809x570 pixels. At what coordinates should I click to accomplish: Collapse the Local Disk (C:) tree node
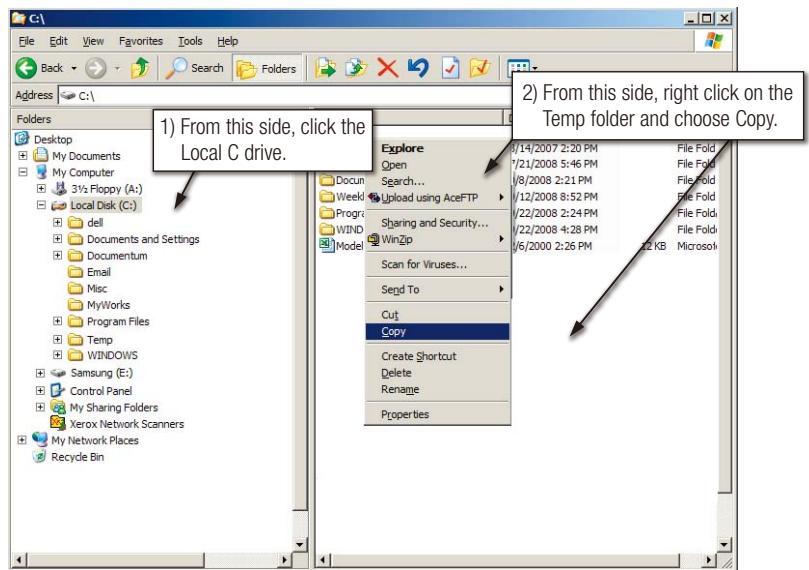(x=41, y=205)
